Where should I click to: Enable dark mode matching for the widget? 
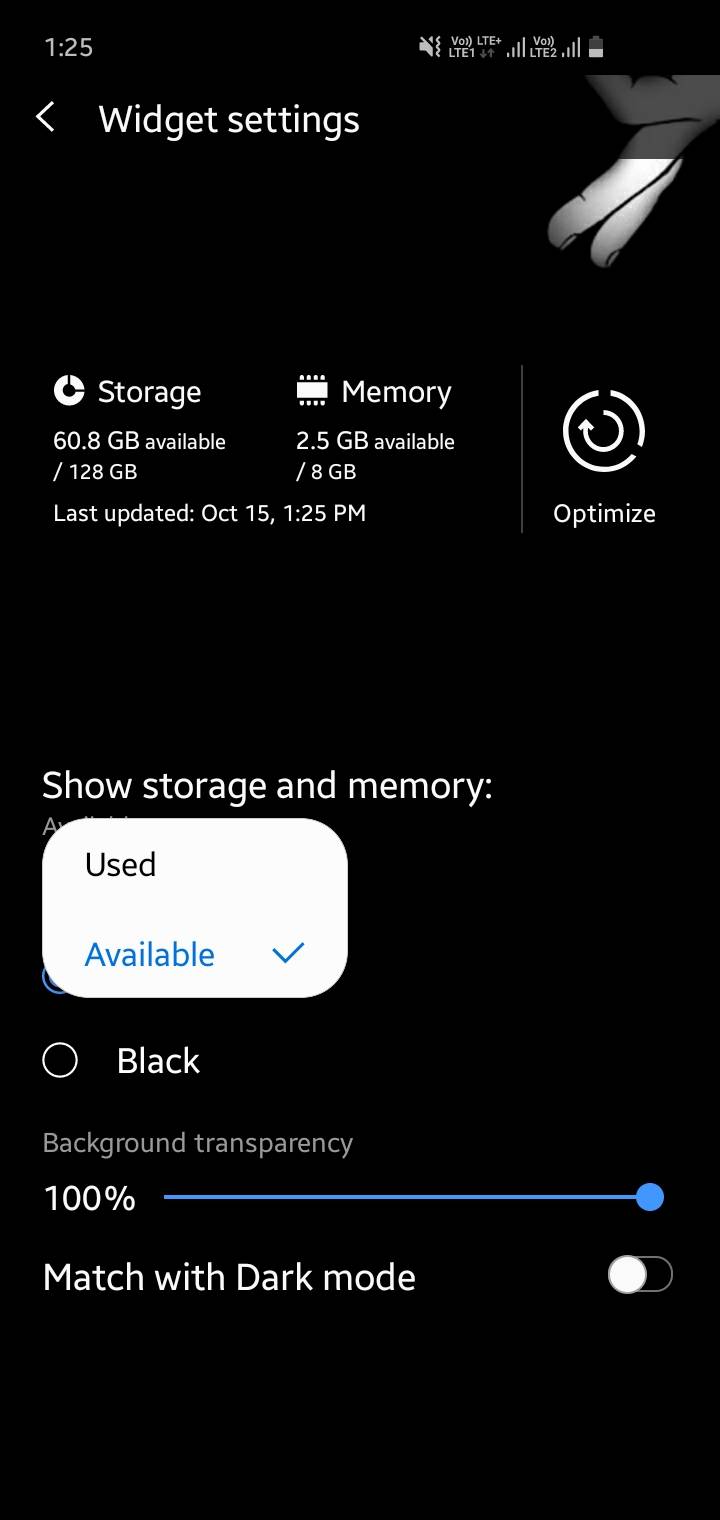639,1274
